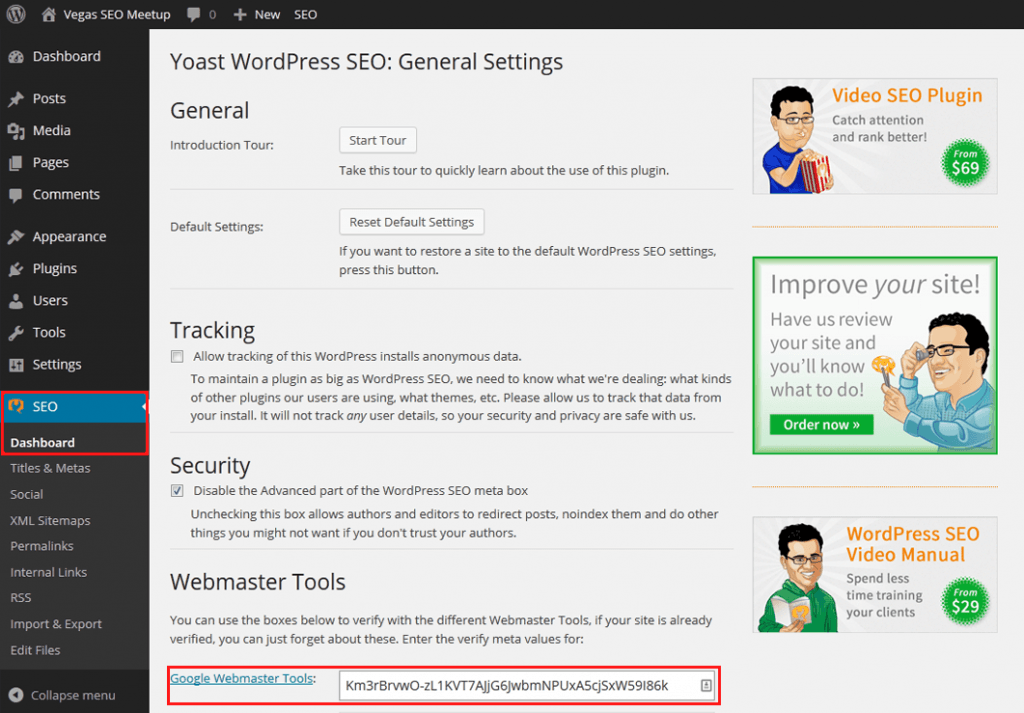The height and width of the screenshot is (713, 1024).
Task: Open the Video SEO Plugin banner
Action: pyautogui.click(x=875, y=136)
